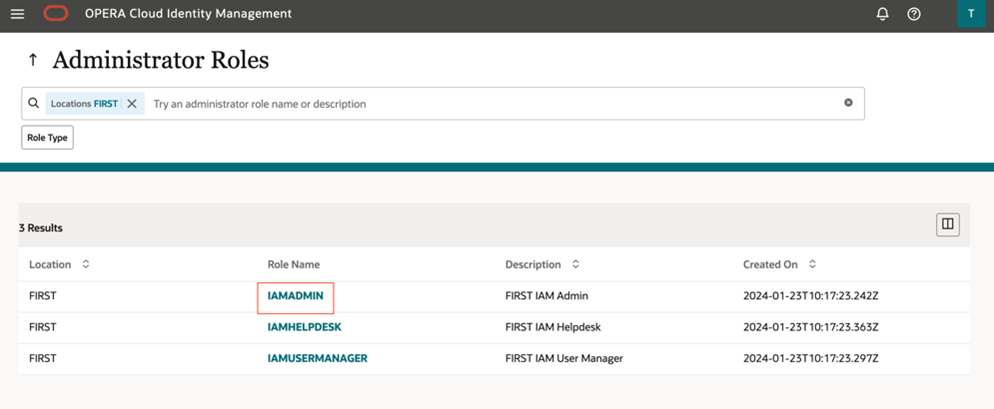The width and height of the screenshot is (994, 409).
Task: Click the OPERA Cloud Identity Management title
Action: coord(188,13)
